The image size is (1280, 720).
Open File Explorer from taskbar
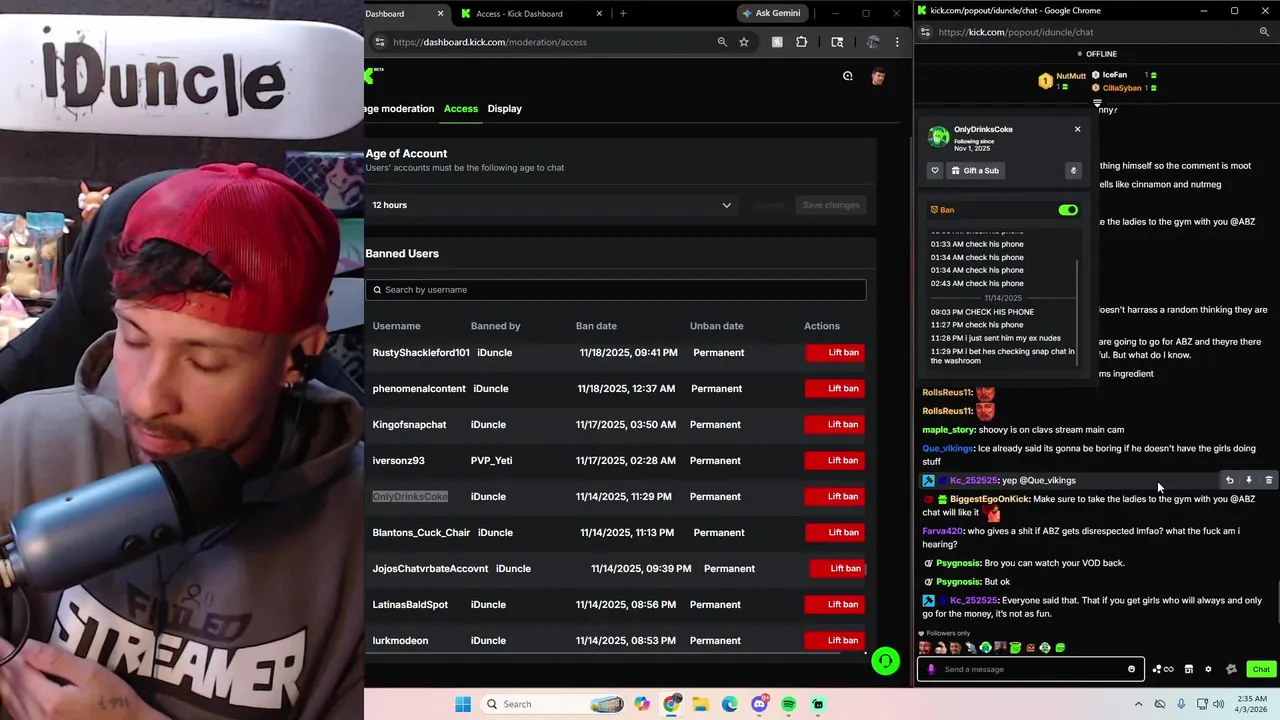[x=700, y=704]
